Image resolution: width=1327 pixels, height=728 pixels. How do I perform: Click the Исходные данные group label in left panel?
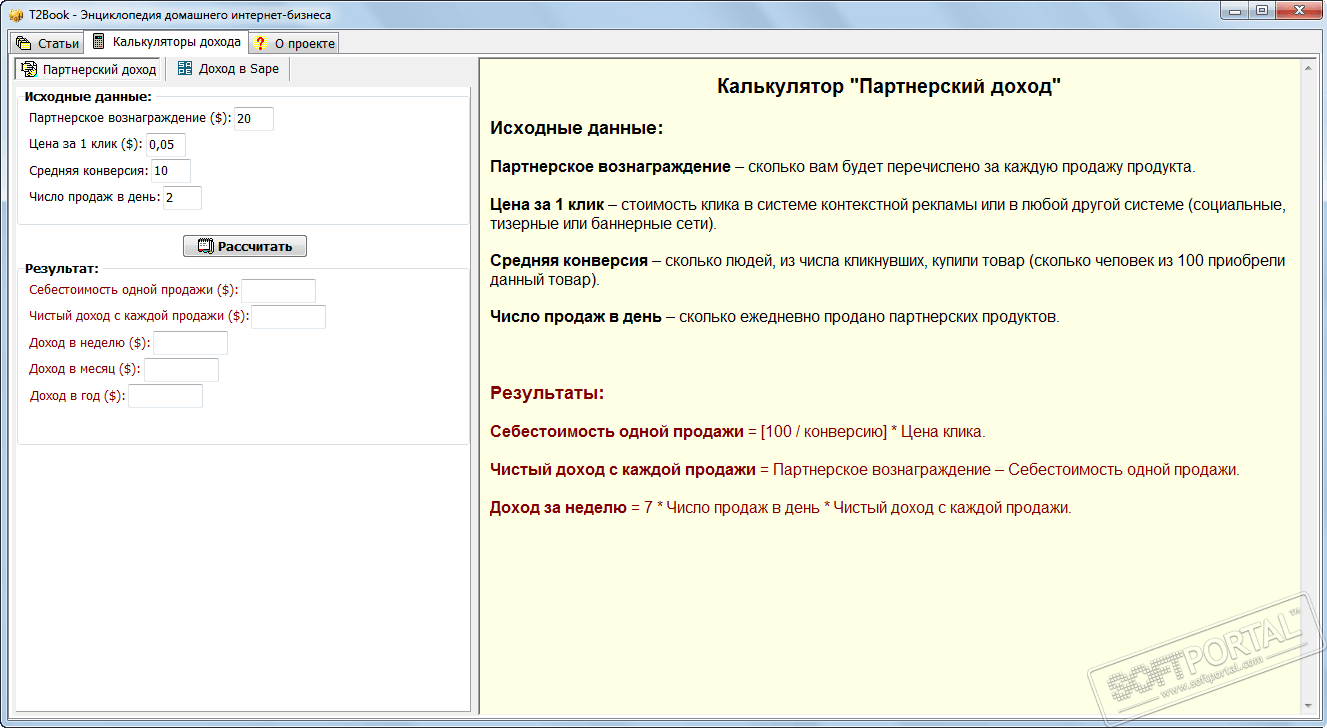point(88,97)
